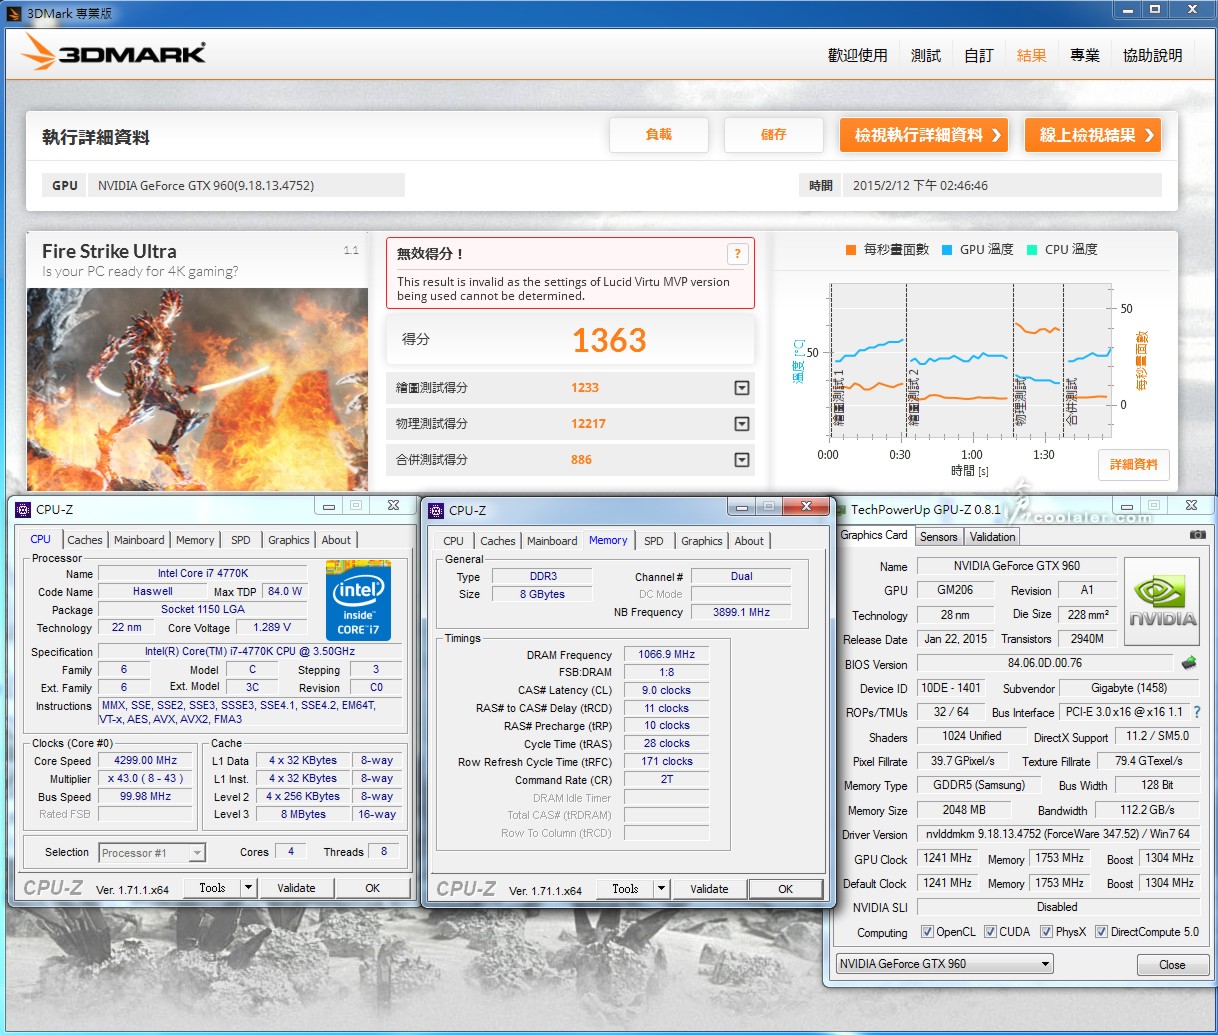Select the 結果 navigation item
This screenshot has height=1035, width=1218.
click(1032, 55)
